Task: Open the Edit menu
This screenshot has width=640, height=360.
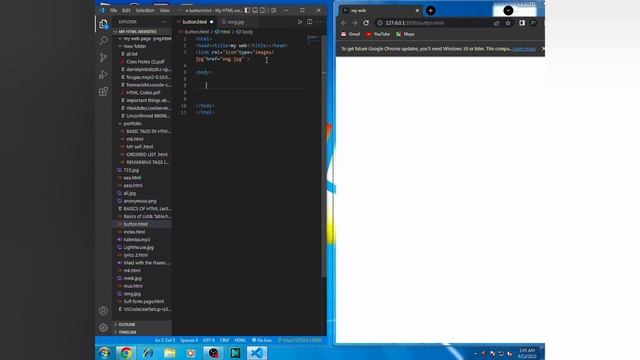Action: point(127,10)
